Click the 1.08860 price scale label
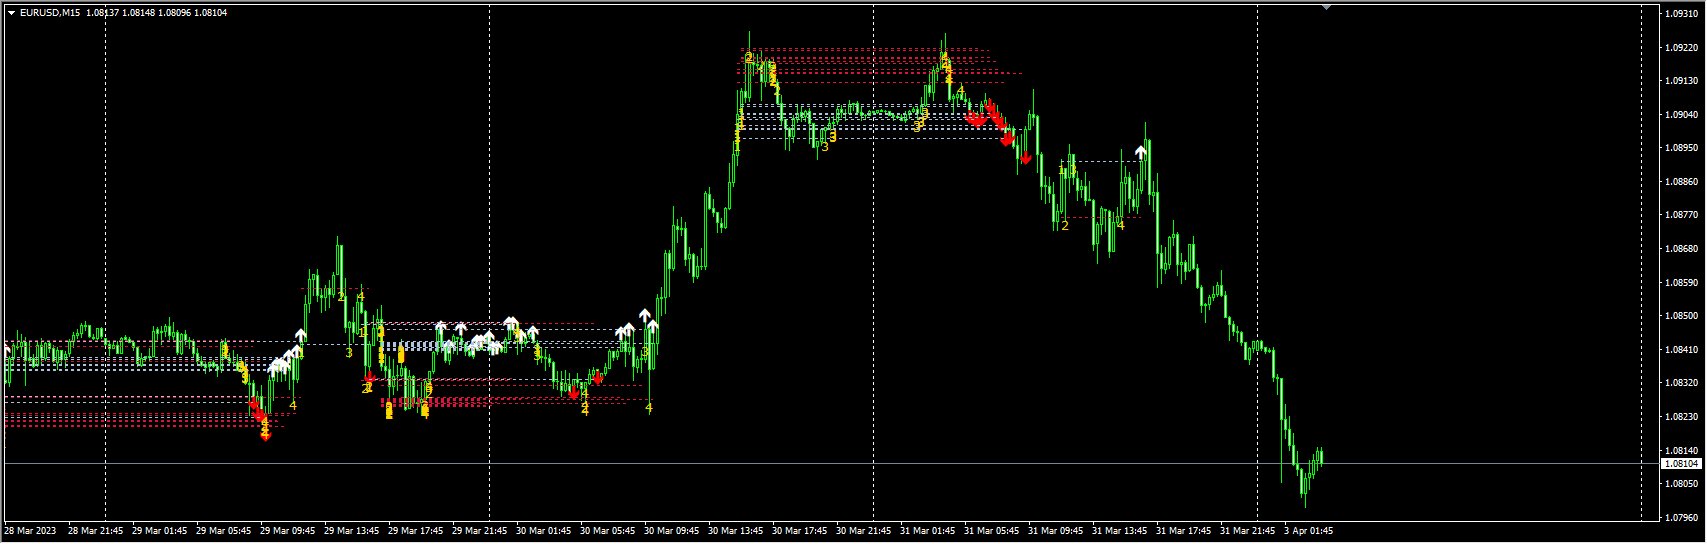The width and height of the screenshot is (1707, 544). click(1682, 182)
